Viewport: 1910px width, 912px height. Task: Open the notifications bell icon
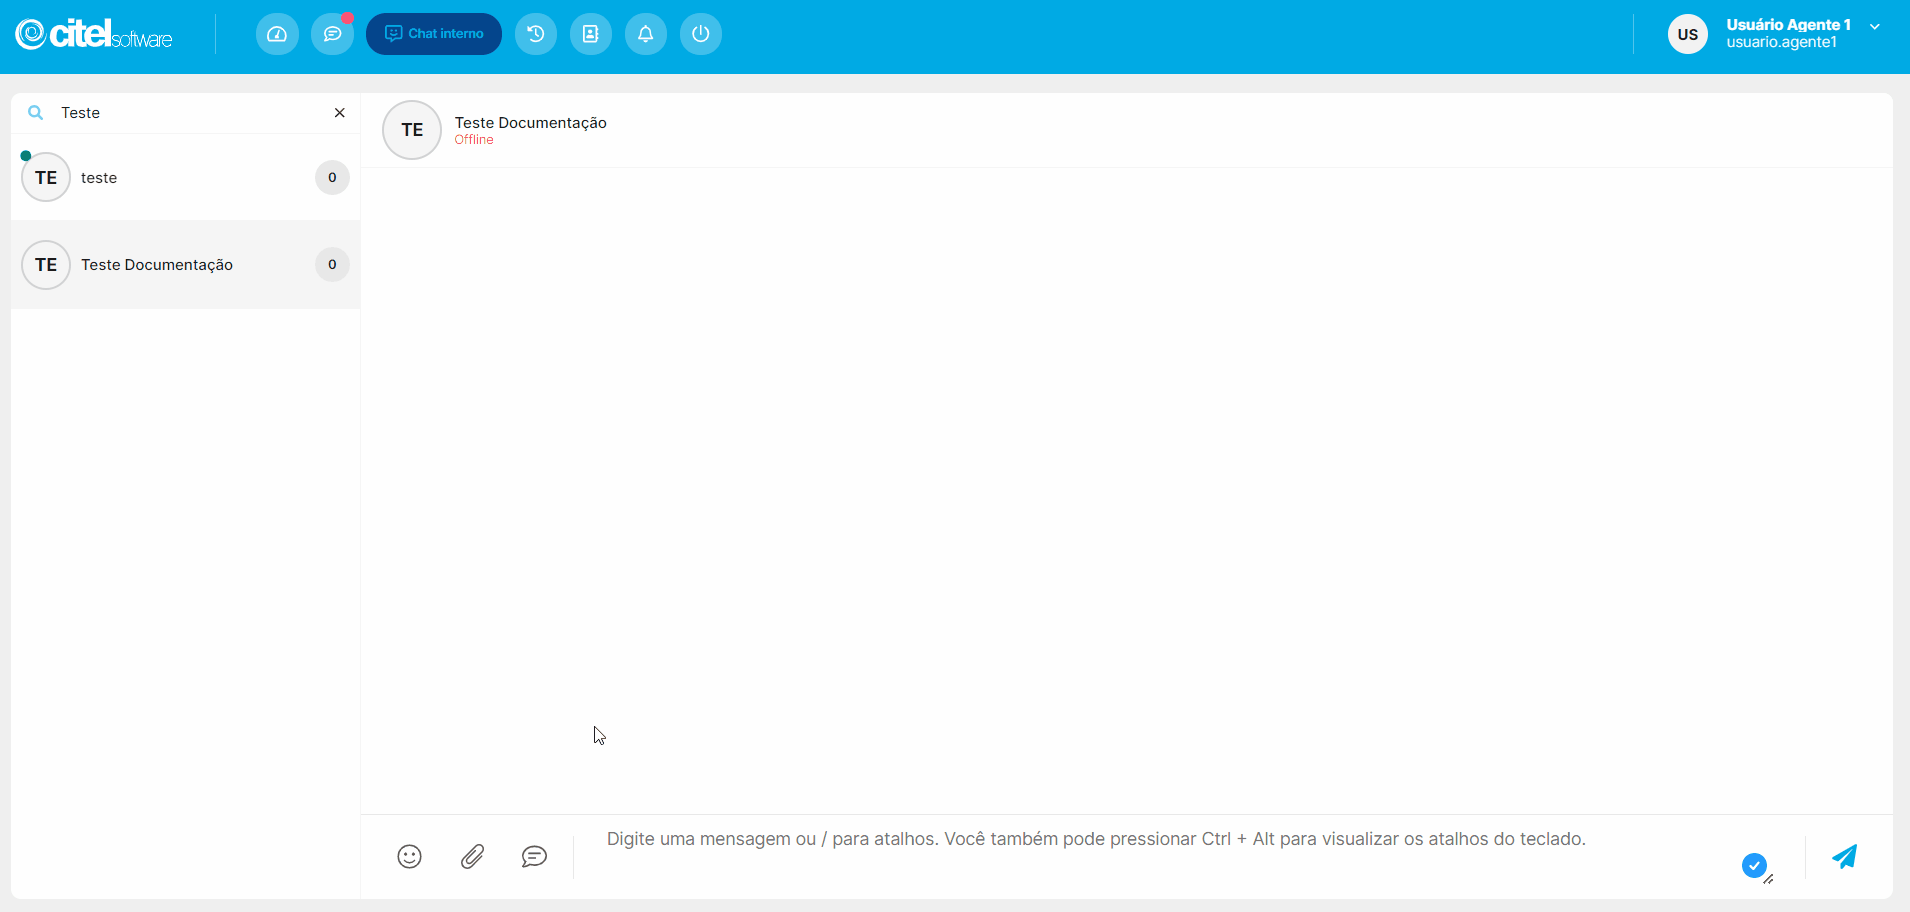pos(646,34)
